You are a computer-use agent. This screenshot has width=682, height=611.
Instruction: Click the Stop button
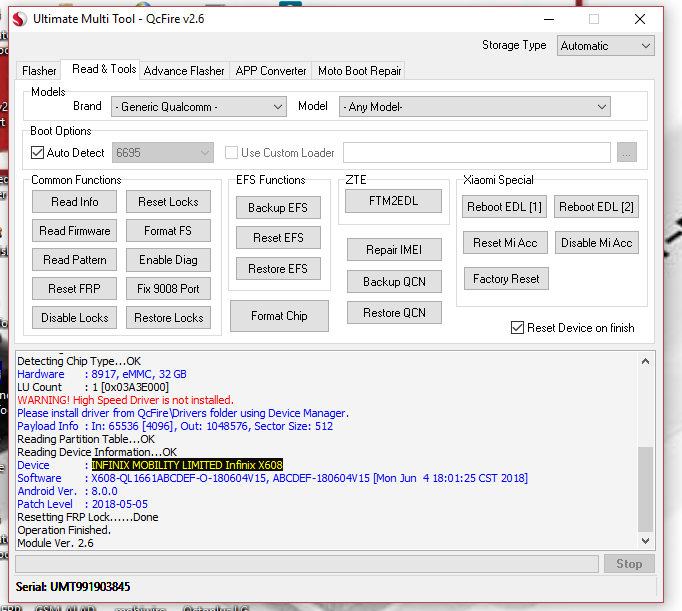(629, 564)
